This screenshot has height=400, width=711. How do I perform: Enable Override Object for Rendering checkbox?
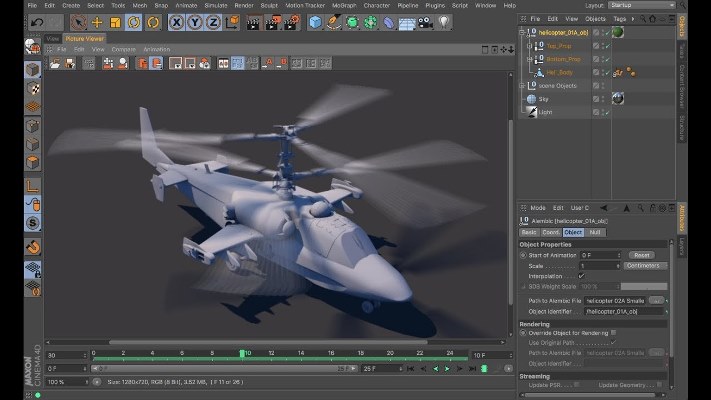coord(614,332)
